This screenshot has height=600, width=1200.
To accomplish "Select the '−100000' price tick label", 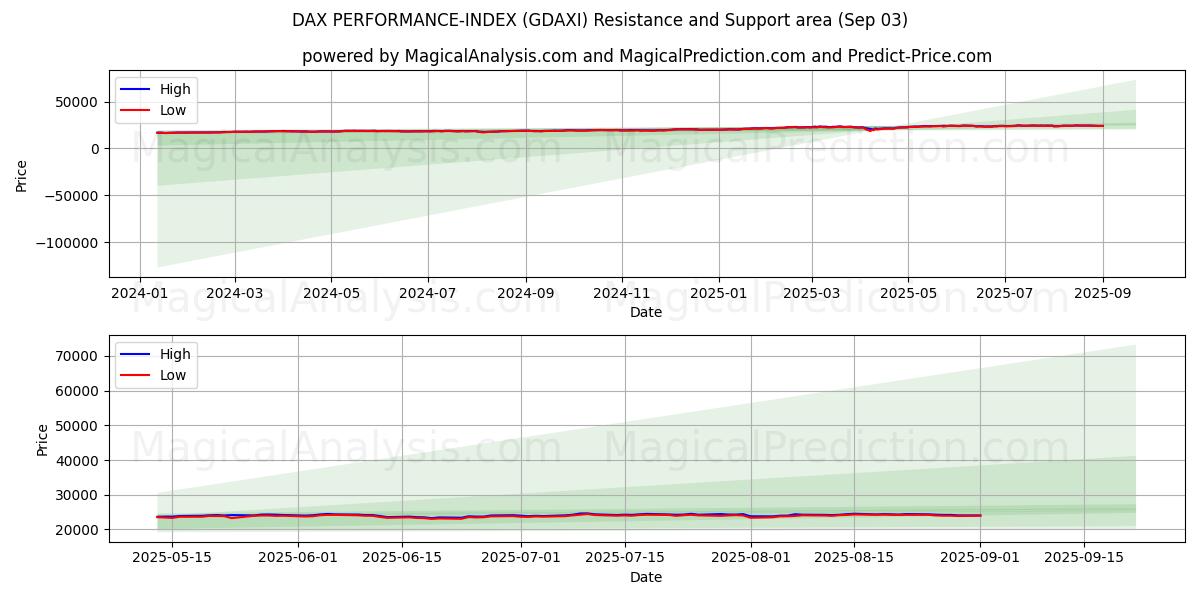I will coord(69,242).
